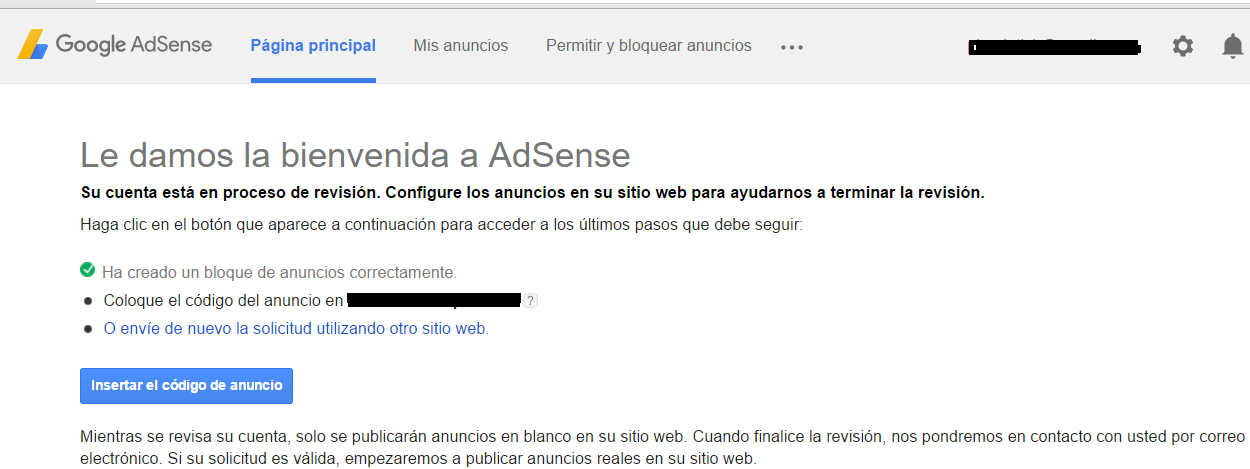
Task: Click the redacted account email at top
Action: click(1055, 47)
